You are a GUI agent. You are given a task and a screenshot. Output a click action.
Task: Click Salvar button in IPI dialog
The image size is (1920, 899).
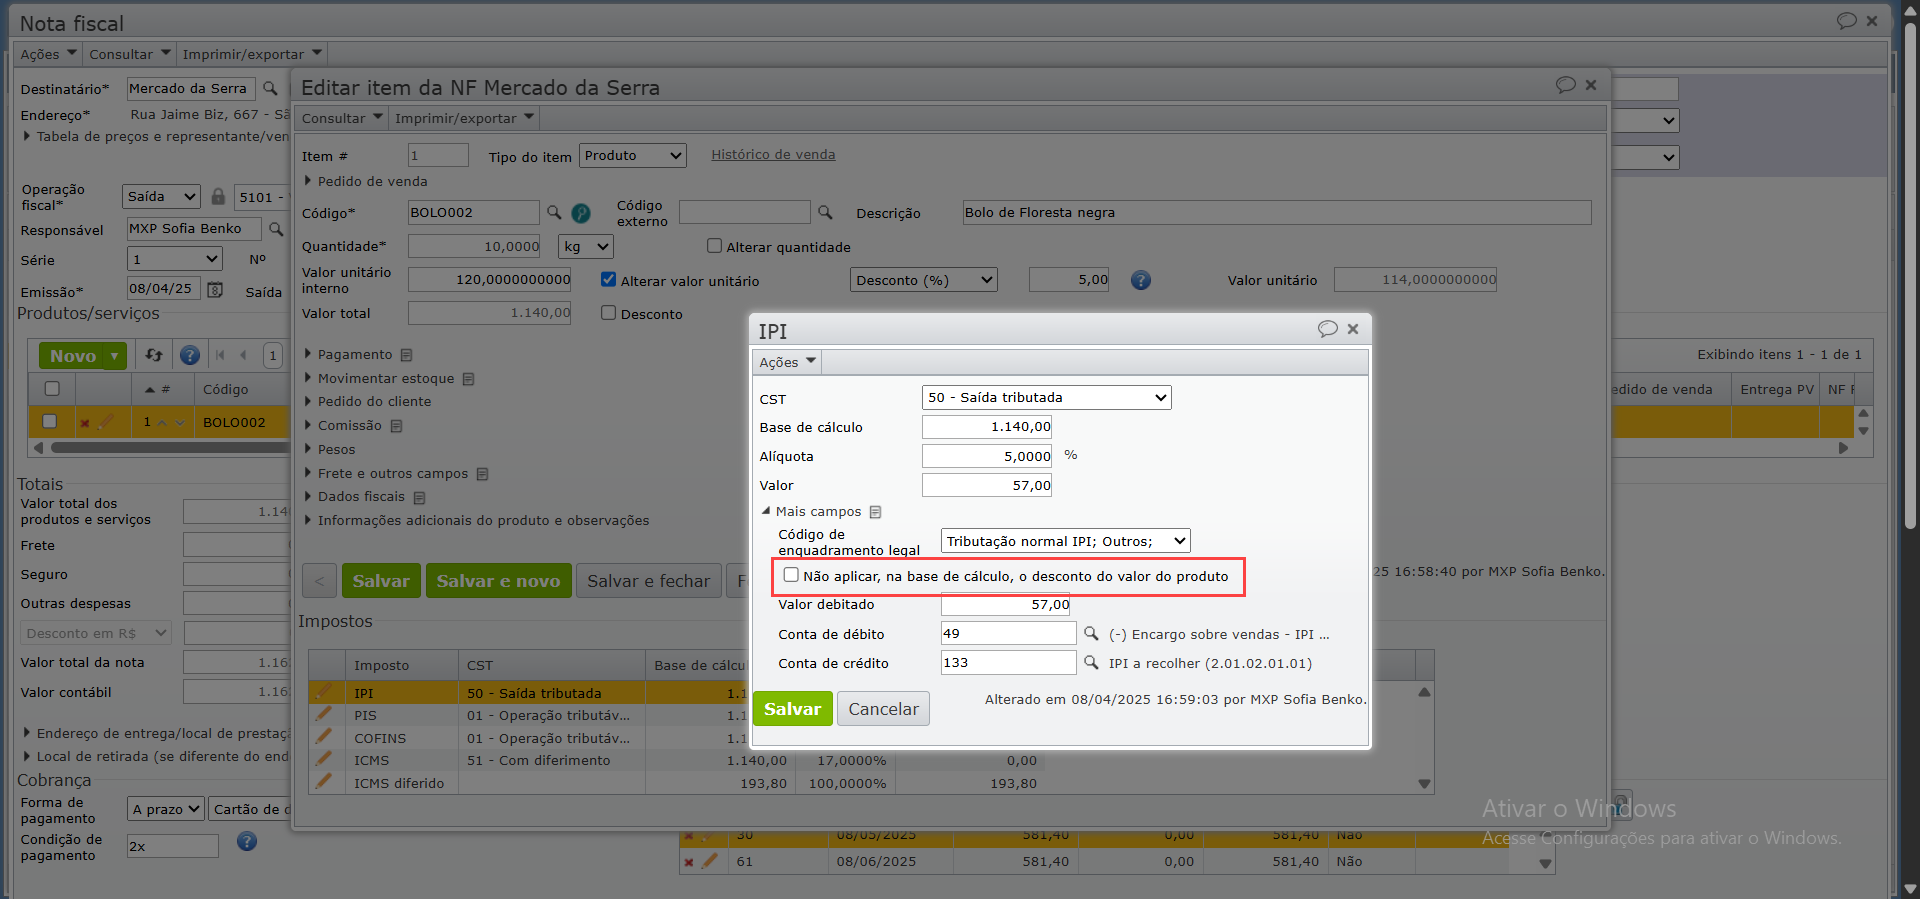pos(792,709)
